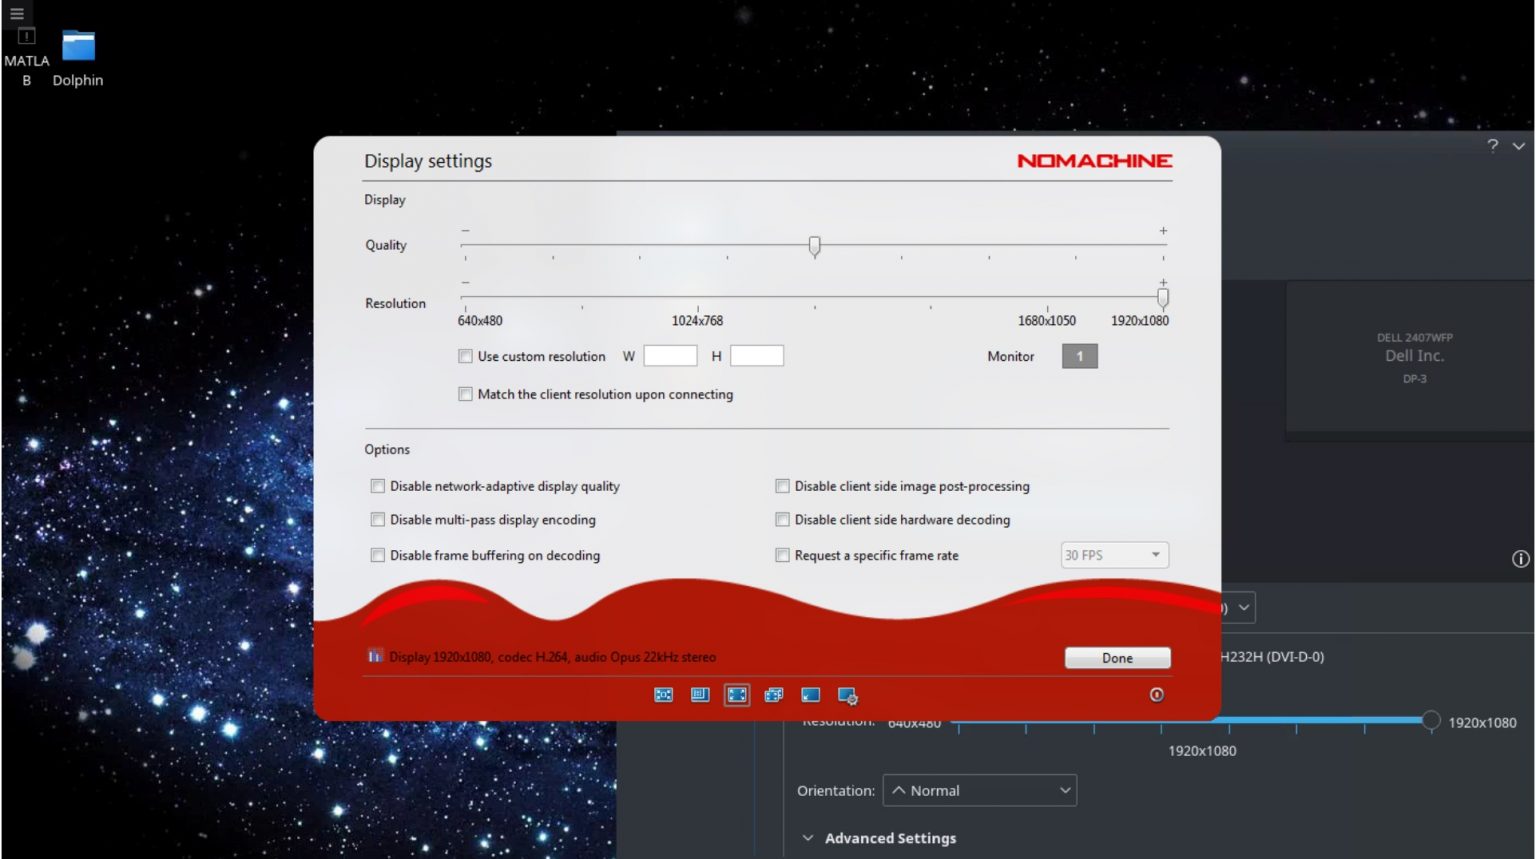
Task: Check Disable client side hardware decoding
Action: coord(782,520)
